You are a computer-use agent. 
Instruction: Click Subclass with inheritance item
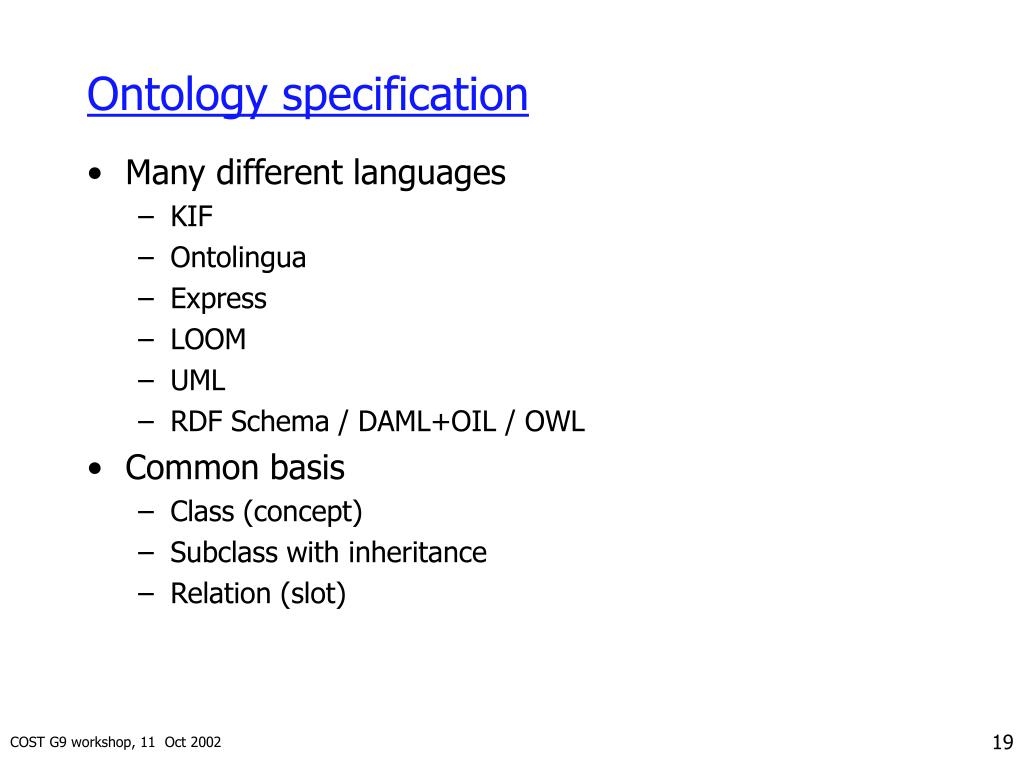click(x=328, y=552)
